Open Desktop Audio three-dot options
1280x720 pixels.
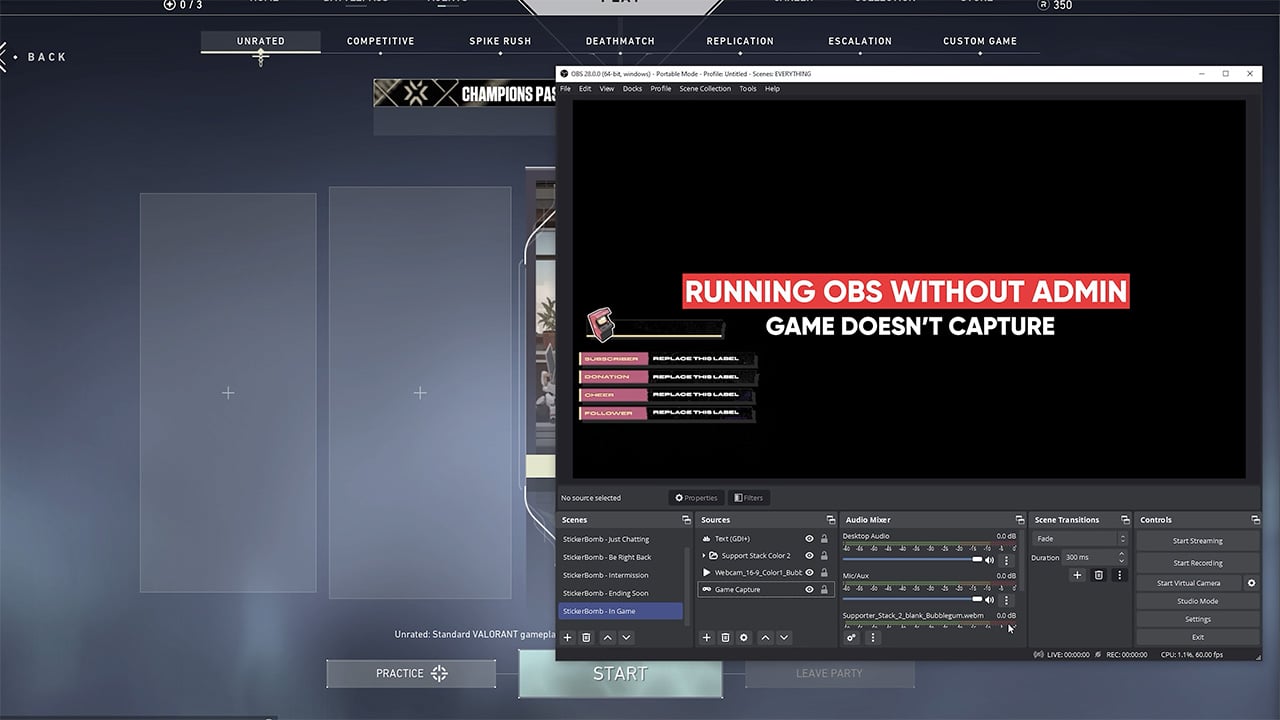(x=1006, y=560)
